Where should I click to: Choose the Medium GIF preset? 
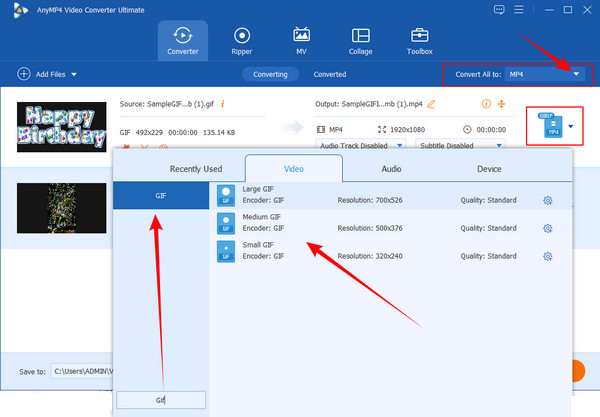[x=390, y=223]
